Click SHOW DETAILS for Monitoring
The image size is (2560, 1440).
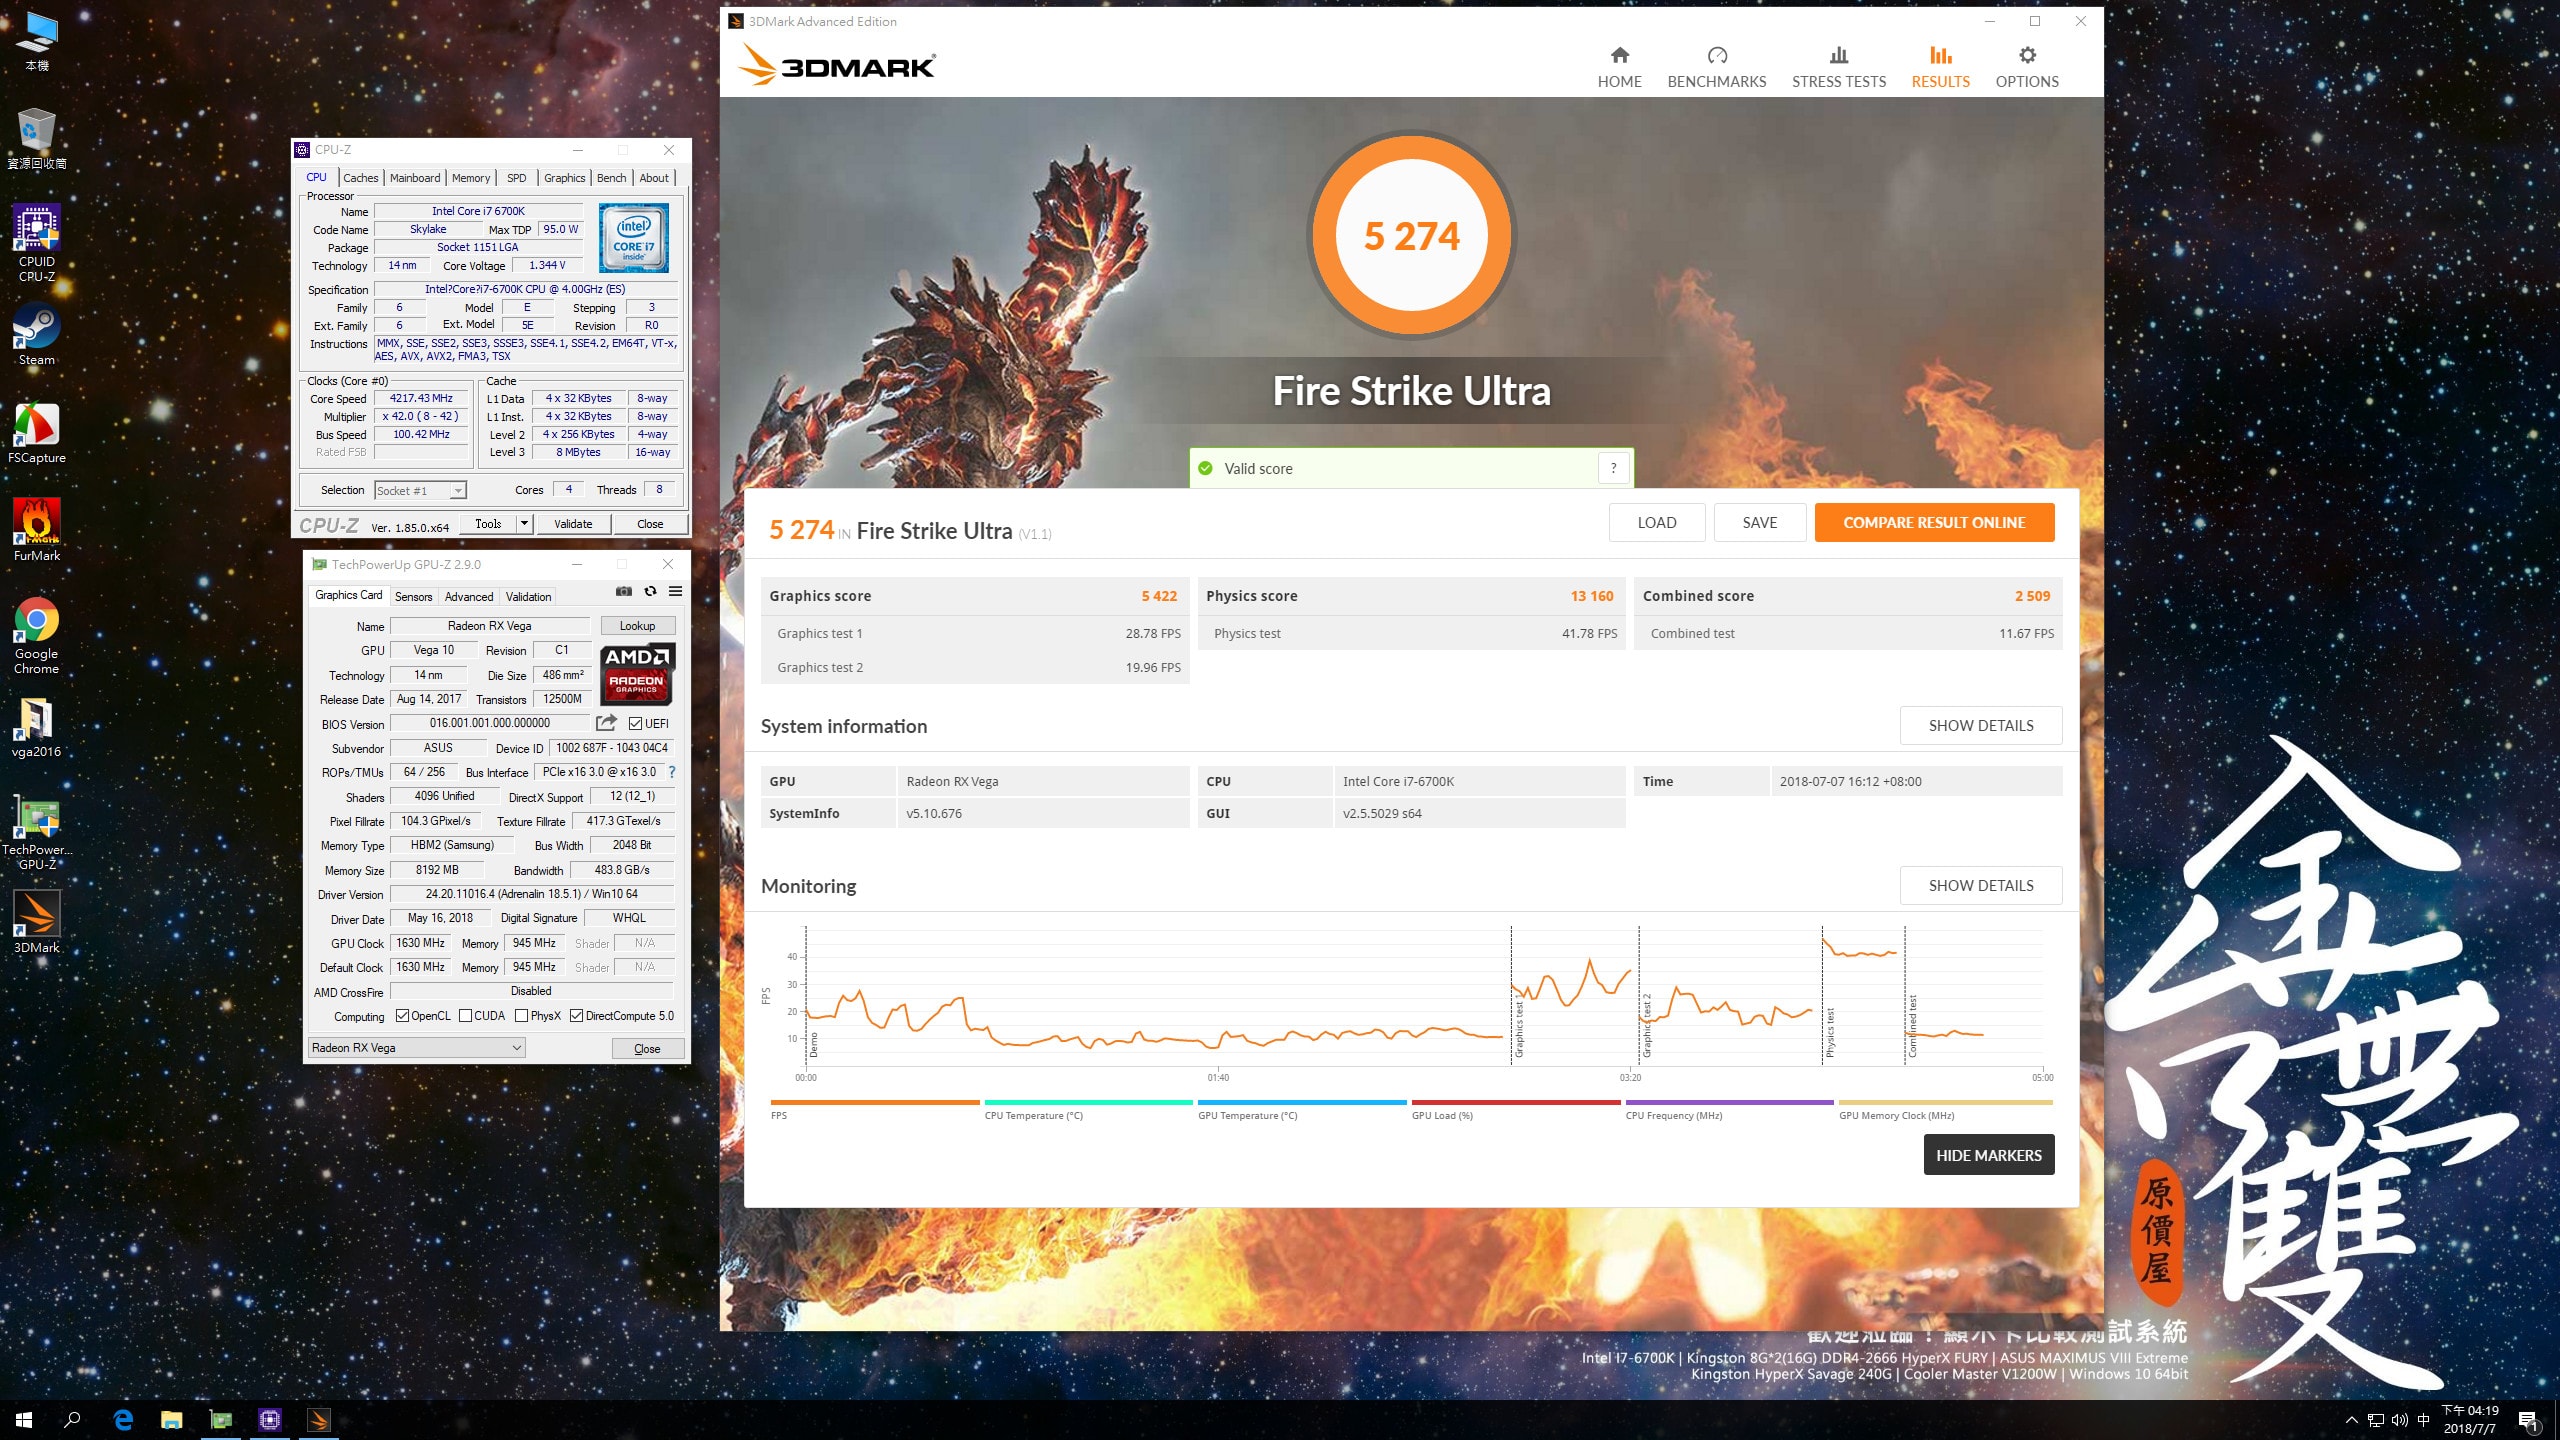coord(1981,885)
